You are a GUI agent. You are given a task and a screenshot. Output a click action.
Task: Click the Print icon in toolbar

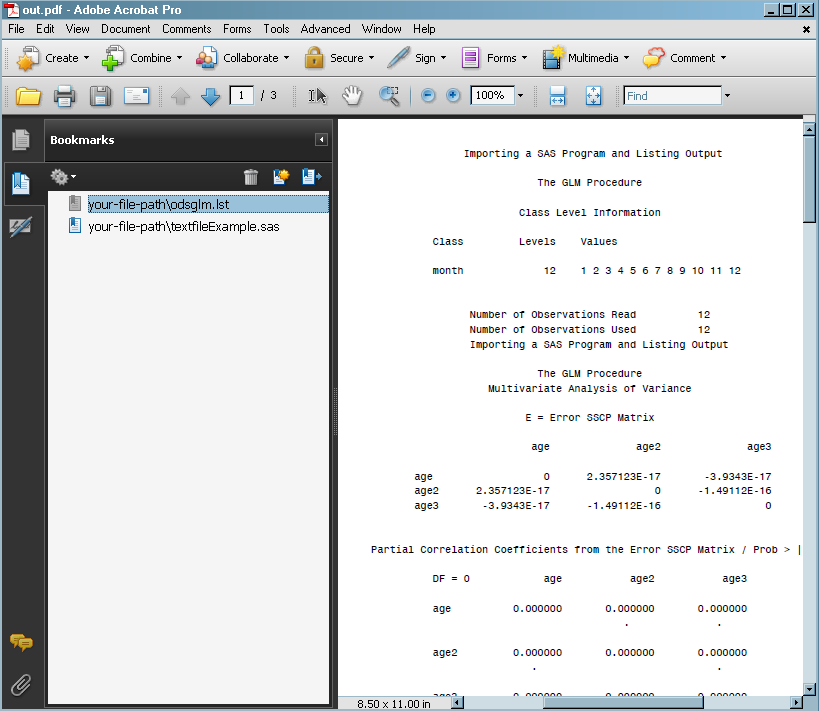[x=64, y=96]
